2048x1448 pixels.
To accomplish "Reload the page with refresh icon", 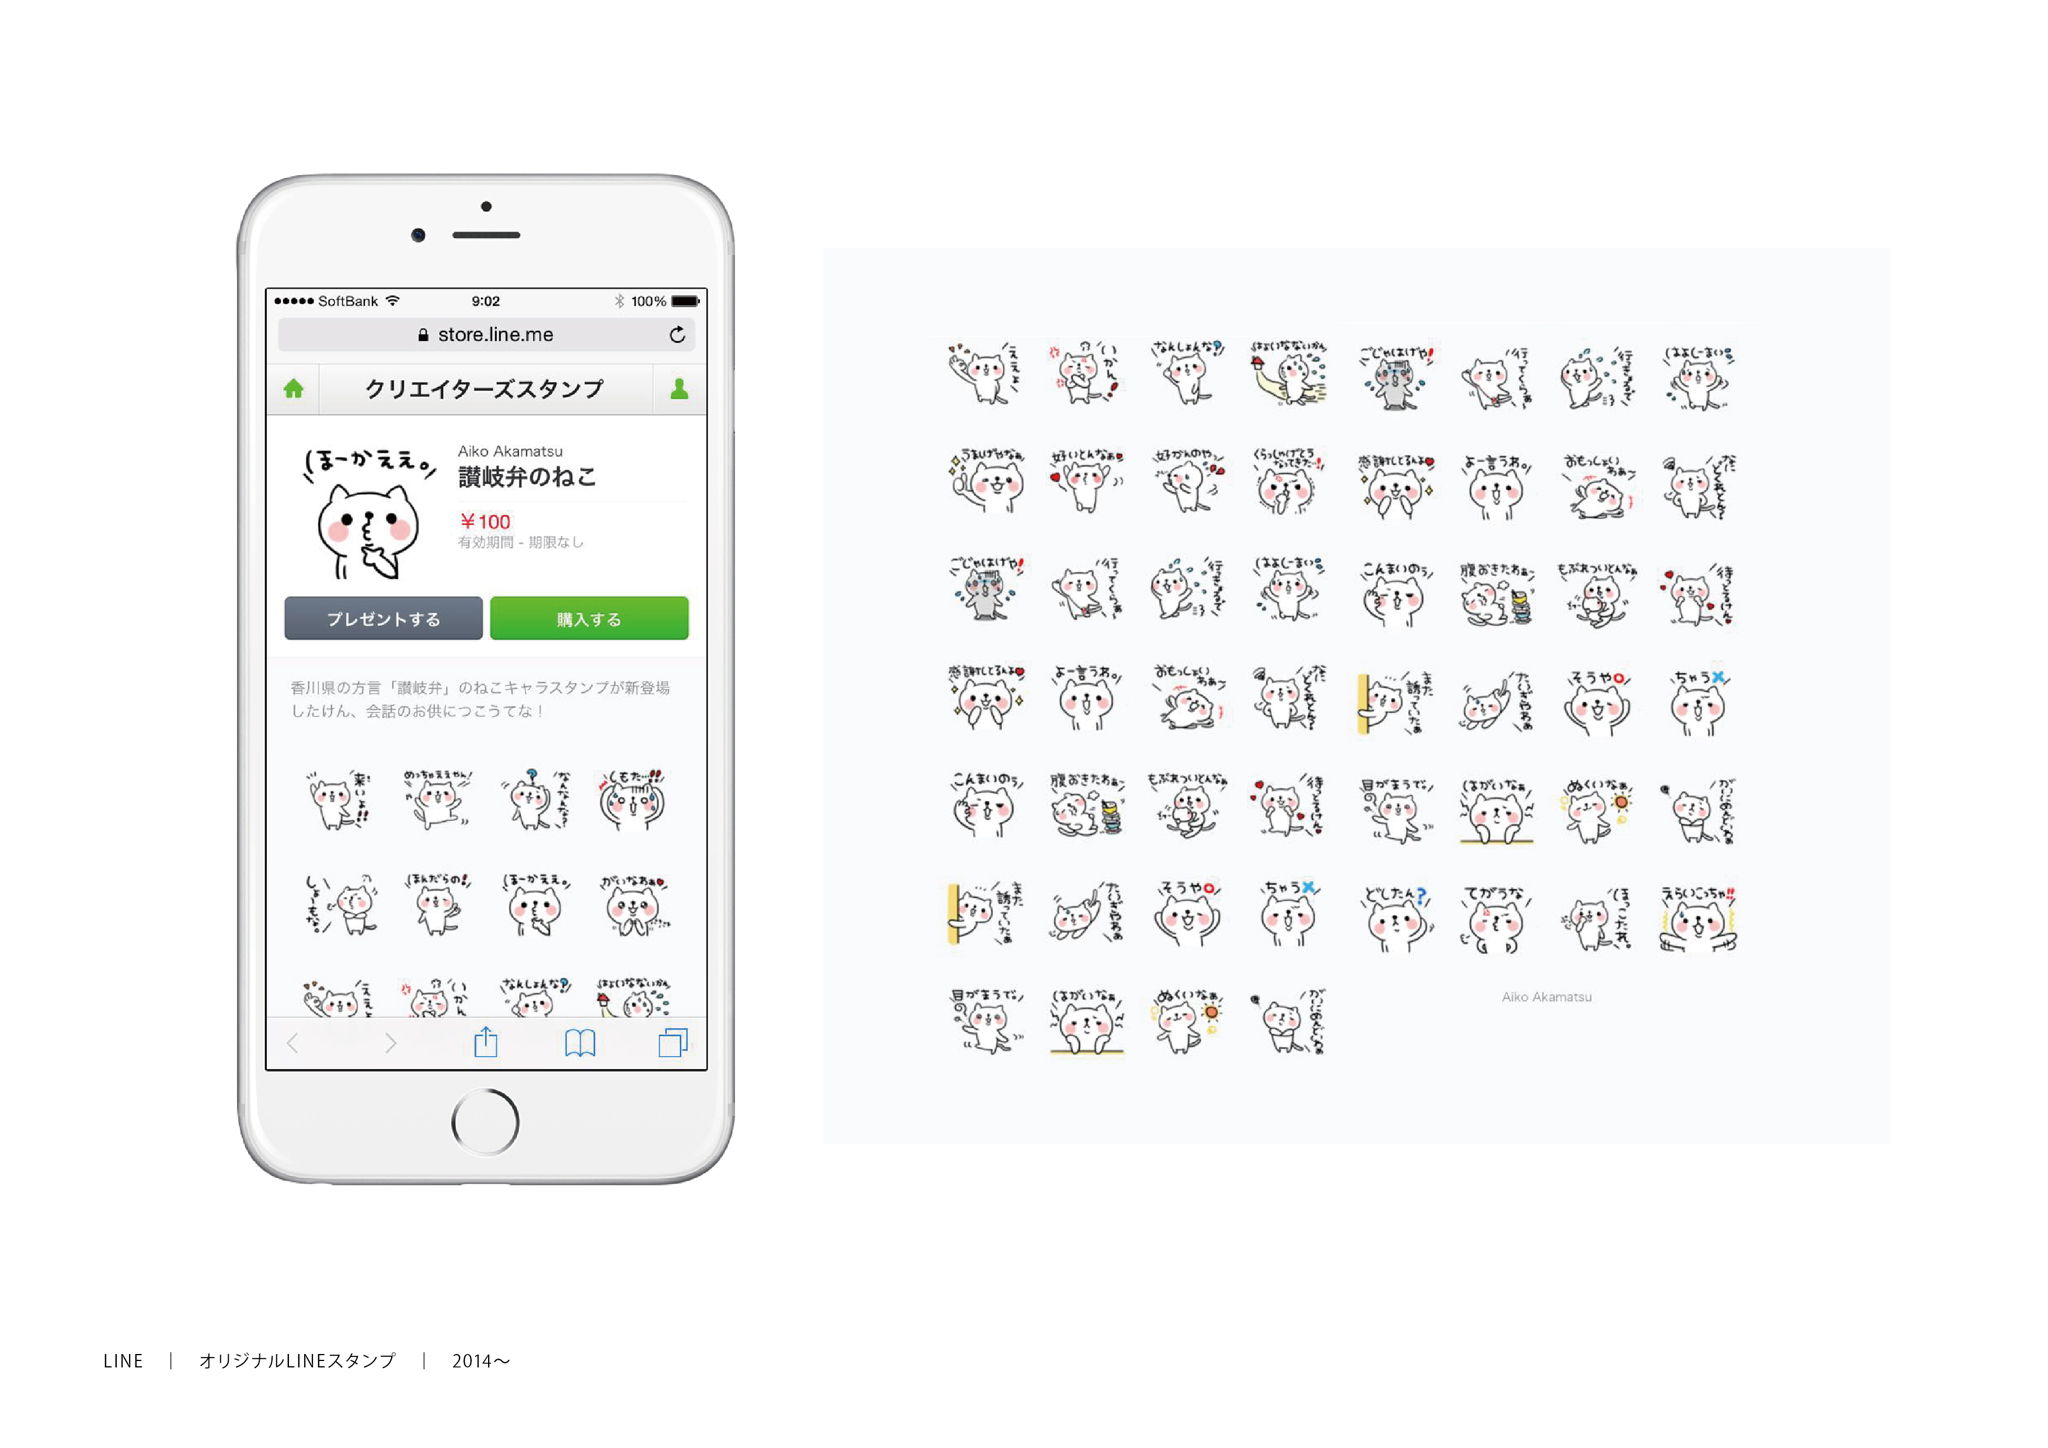I will 677,335.
